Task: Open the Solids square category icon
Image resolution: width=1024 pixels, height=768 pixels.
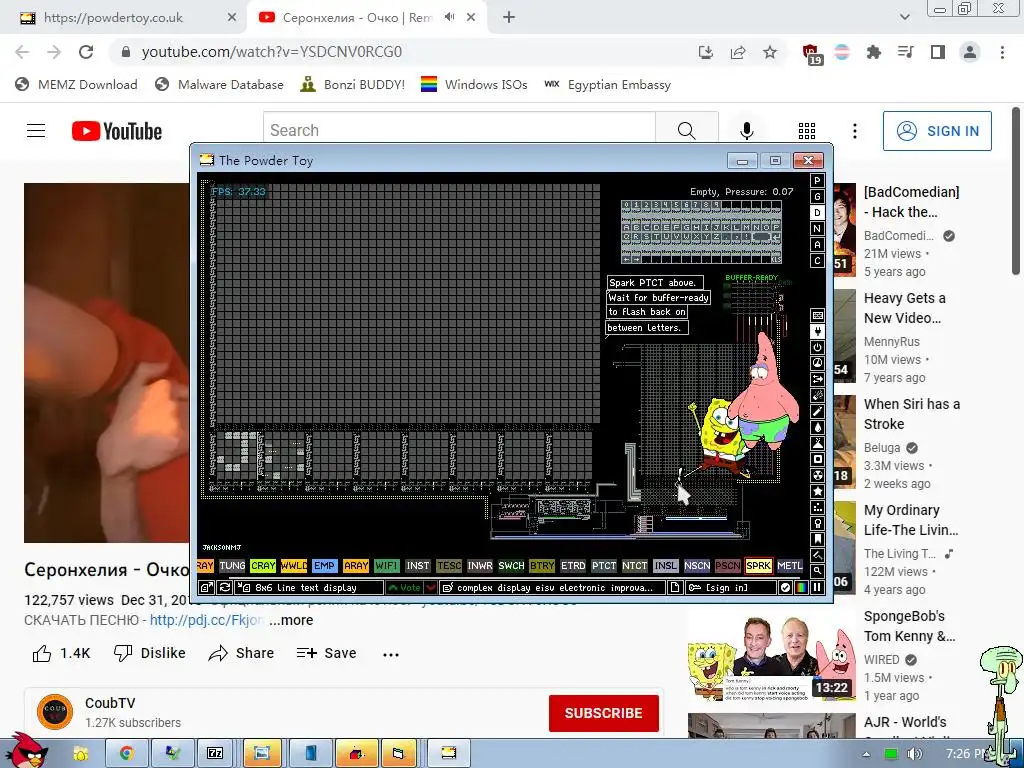Action: click(817, 459)
